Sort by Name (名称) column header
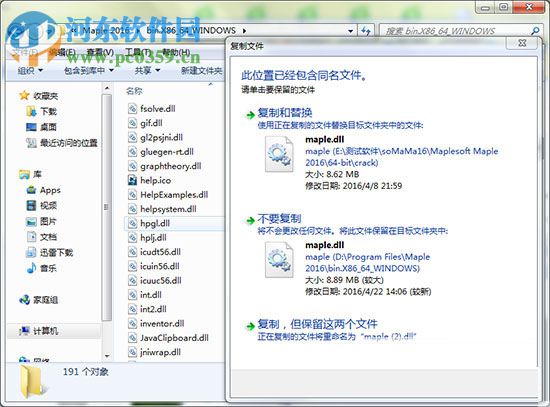550x407 pixels. point(134,91)
